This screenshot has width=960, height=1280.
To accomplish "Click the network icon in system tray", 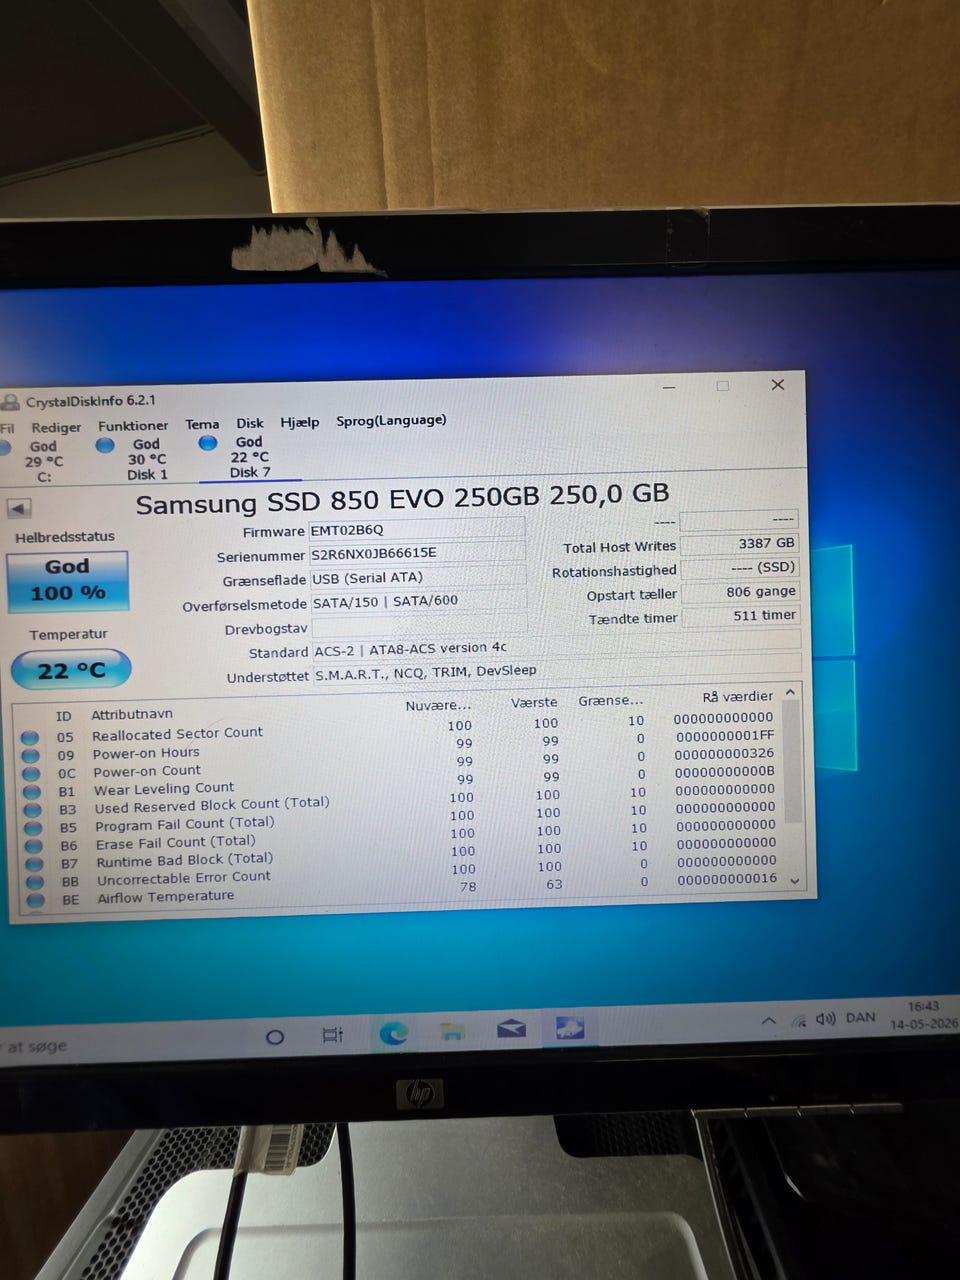I will [x=799, y=1021].
